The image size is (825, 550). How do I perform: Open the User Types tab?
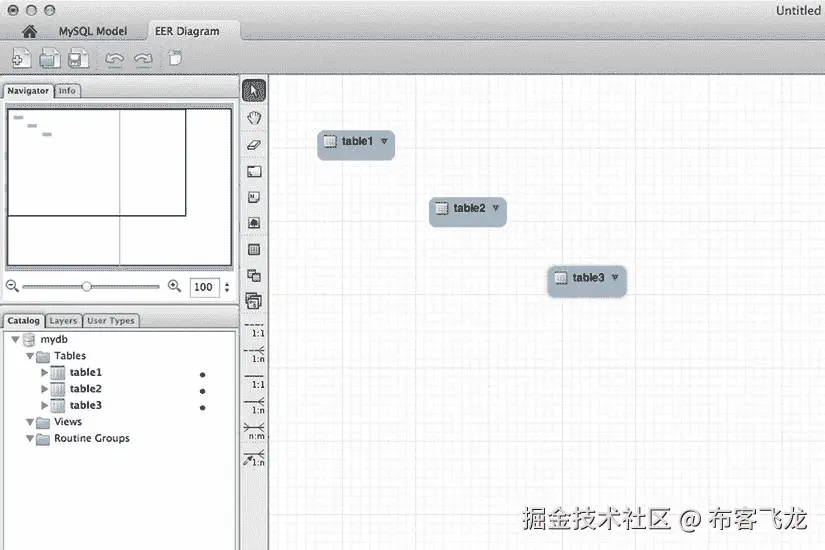click(110, 321)
